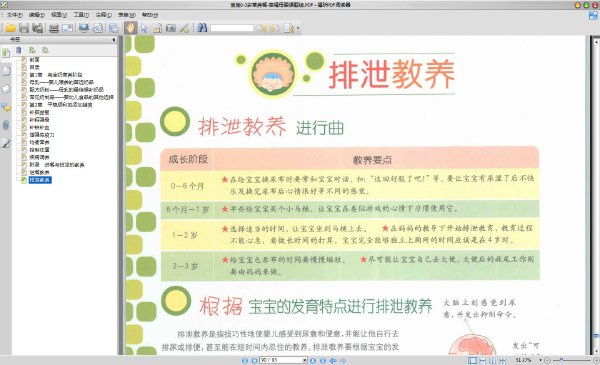
Task: Select the 附录 bookmark
Action: coord(57,165)
